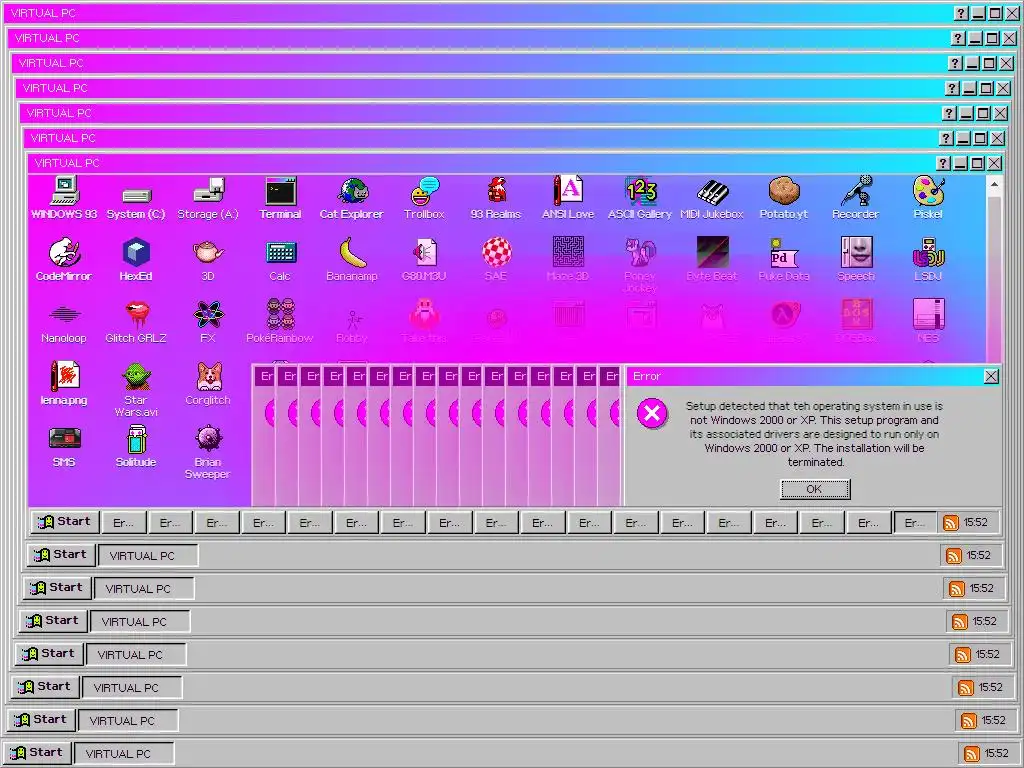This screenshot has width=1024, height=768.
Task: Open the WINDOWS 93 computer icon
Action: 64,197
